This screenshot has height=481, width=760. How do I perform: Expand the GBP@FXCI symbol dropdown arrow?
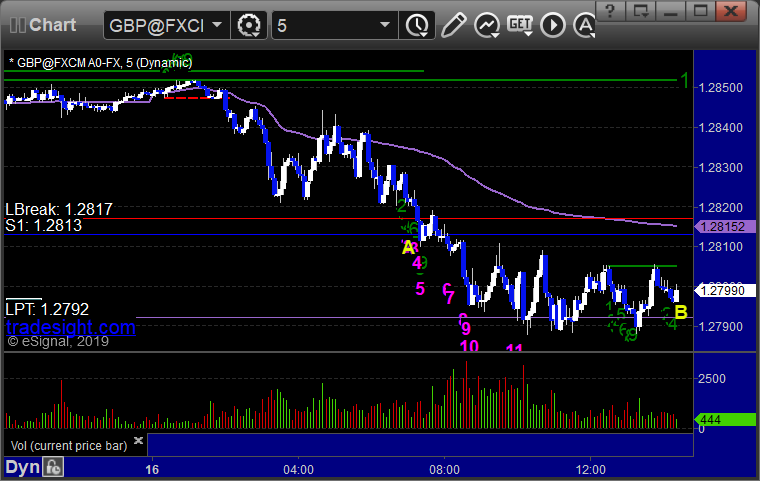click(x=217, y=24)
